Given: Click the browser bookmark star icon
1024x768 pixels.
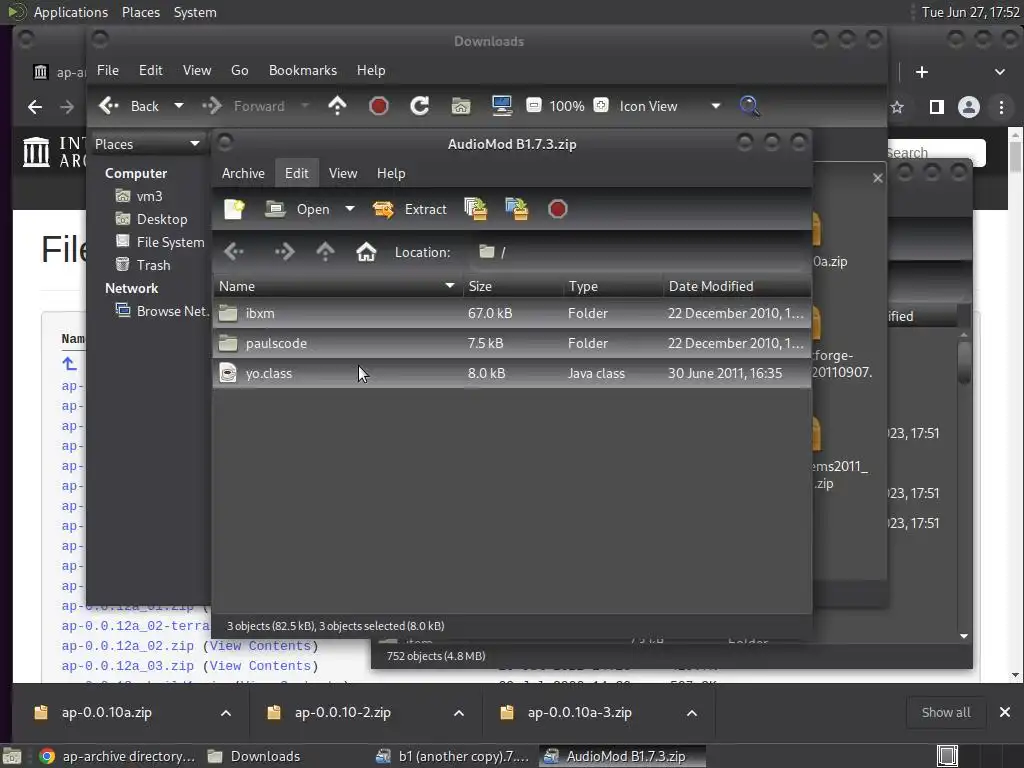Looking at the screenshot, I should click(897, 107).
